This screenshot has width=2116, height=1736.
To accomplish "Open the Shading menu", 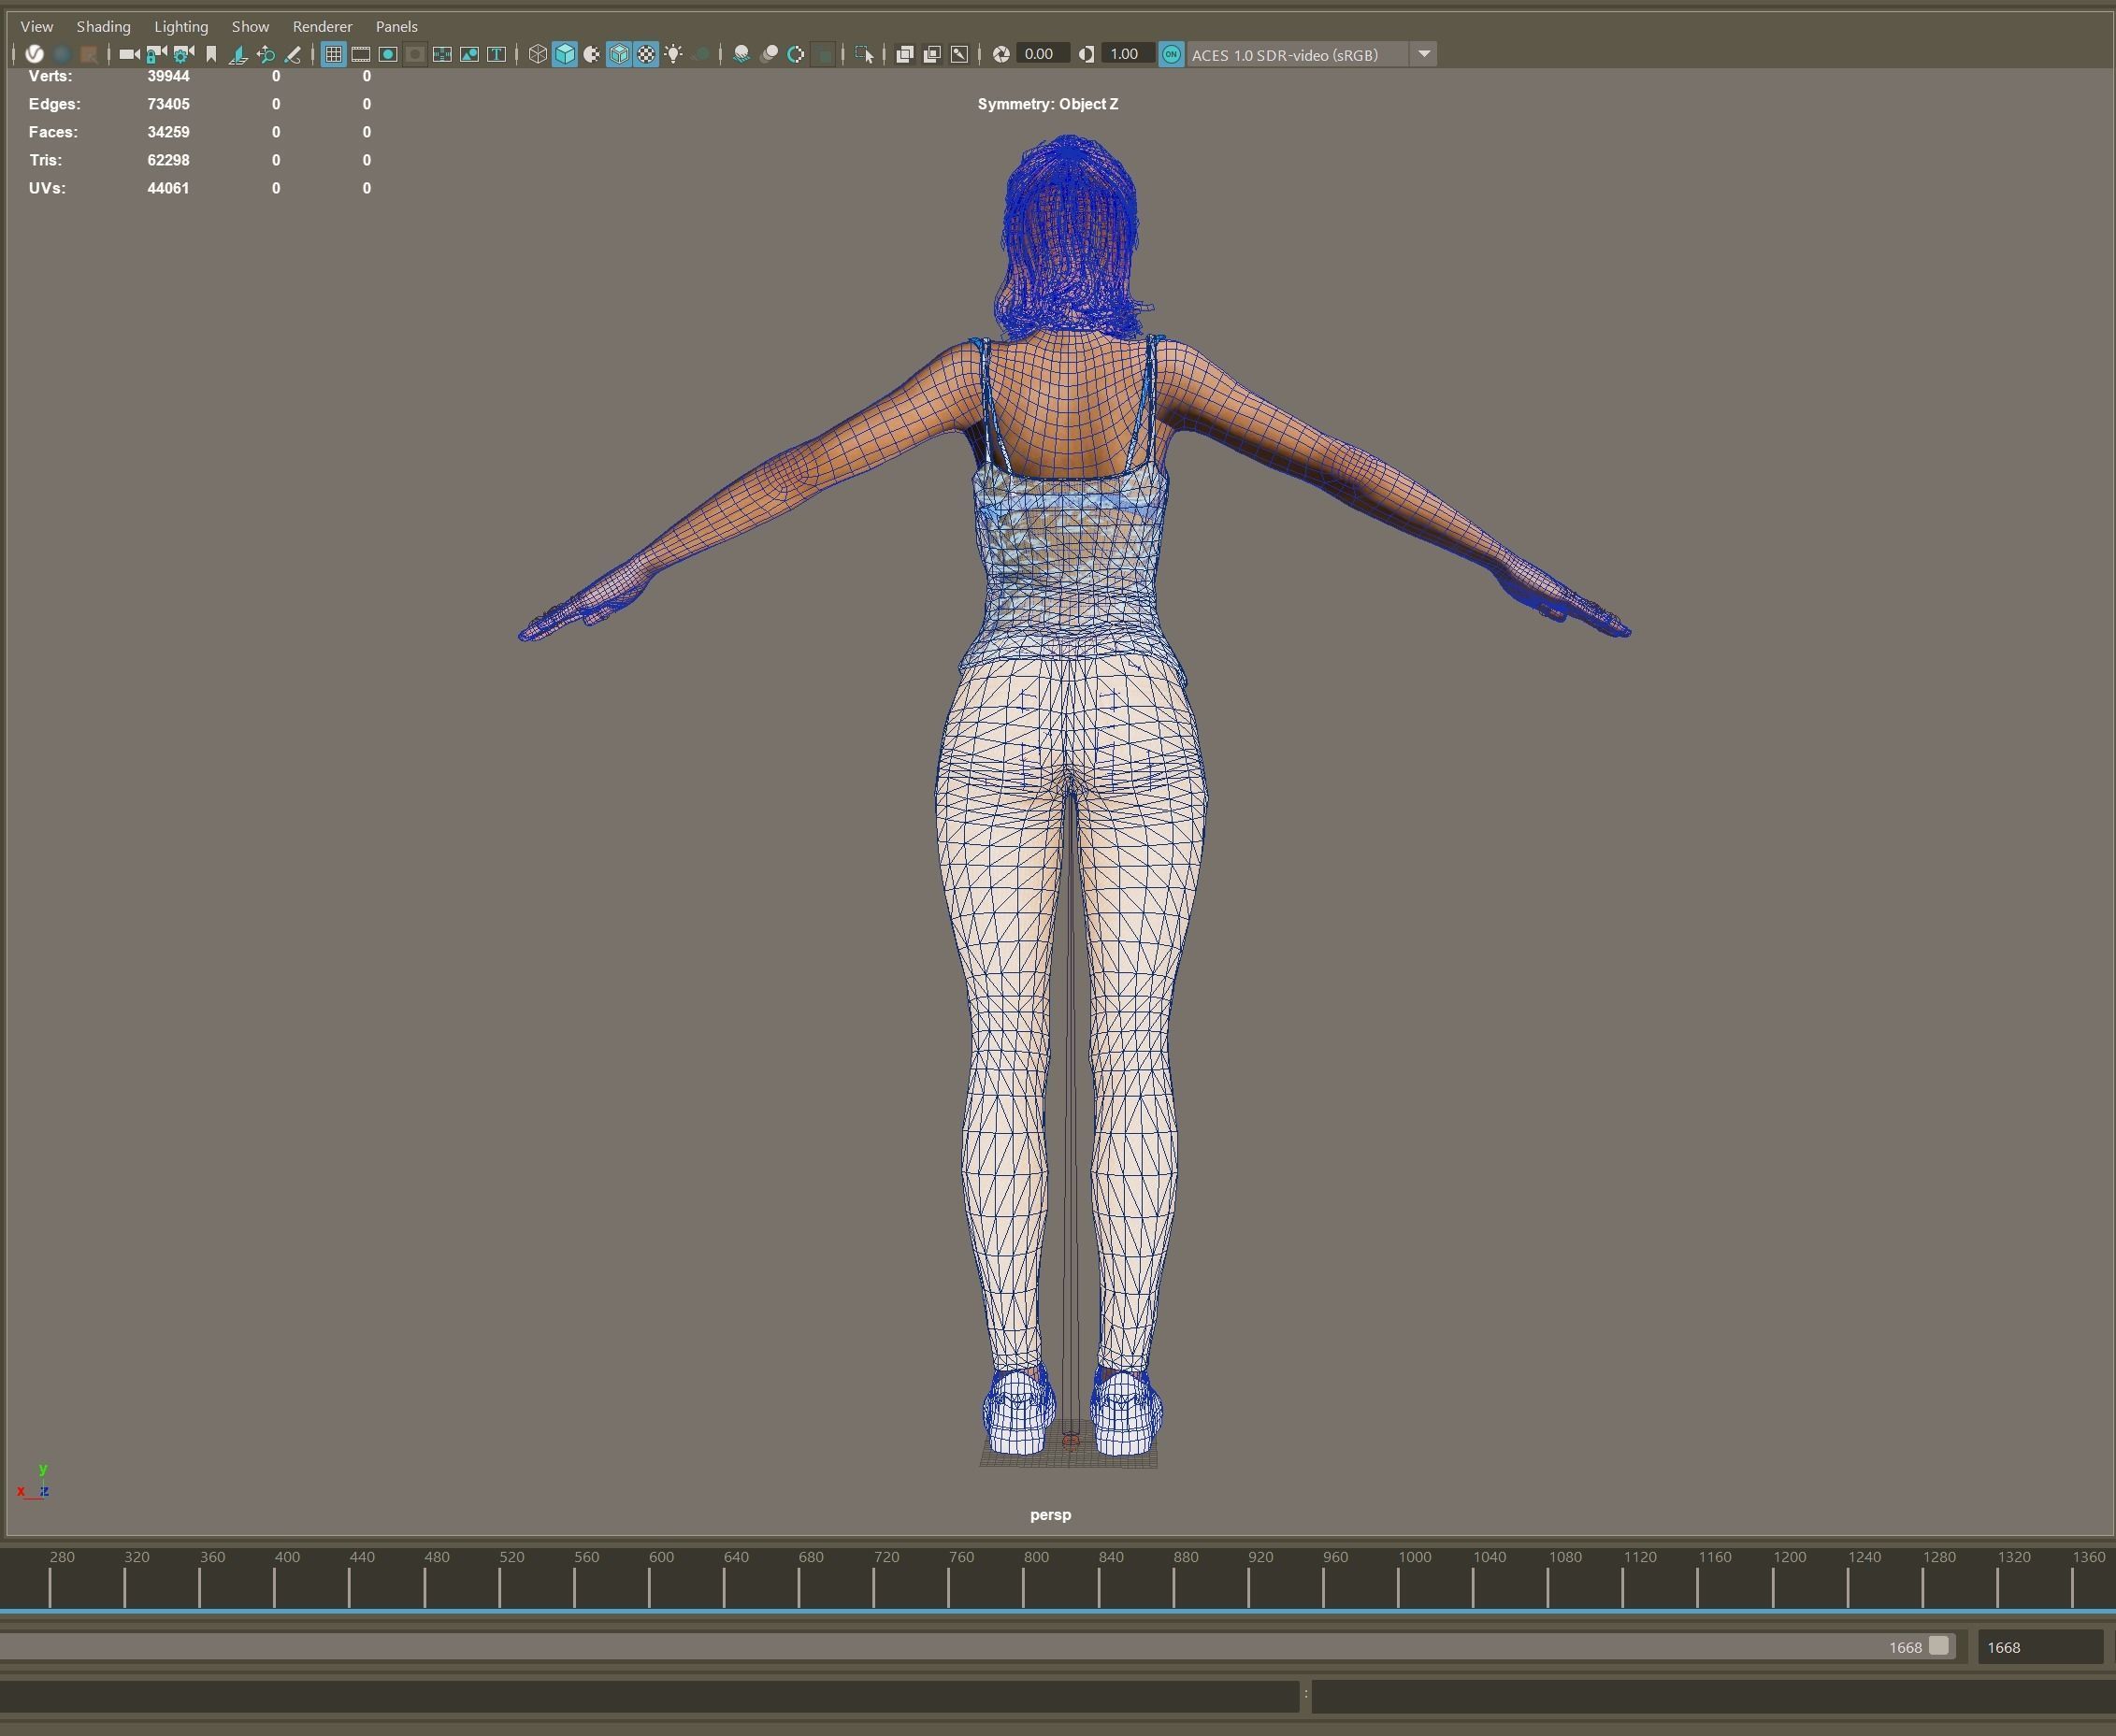I will coord(103,26).
